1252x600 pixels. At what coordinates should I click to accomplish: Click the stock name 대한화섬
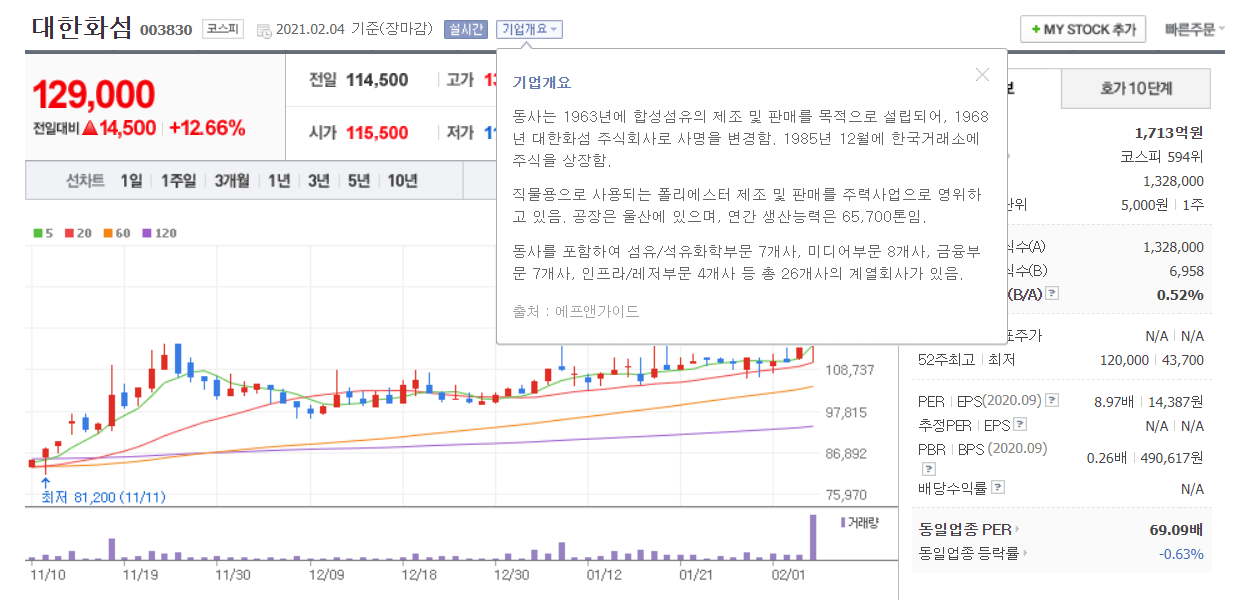(x=82, y=27)
